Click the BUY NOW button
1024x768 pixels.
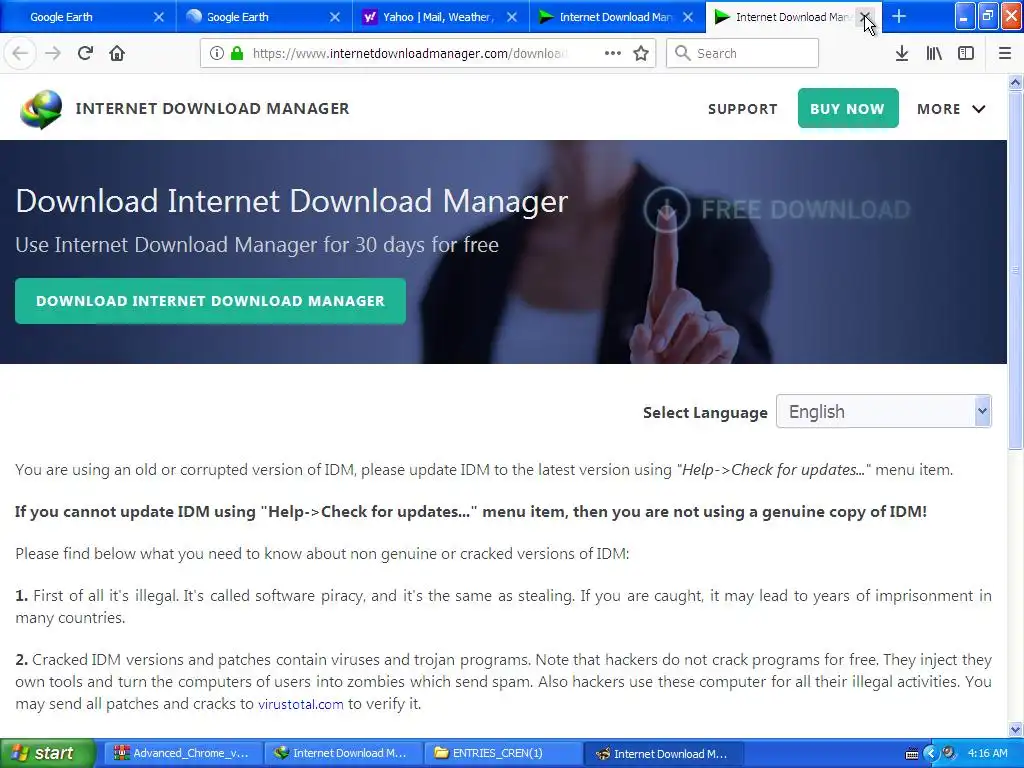click(x=848, y=108)
